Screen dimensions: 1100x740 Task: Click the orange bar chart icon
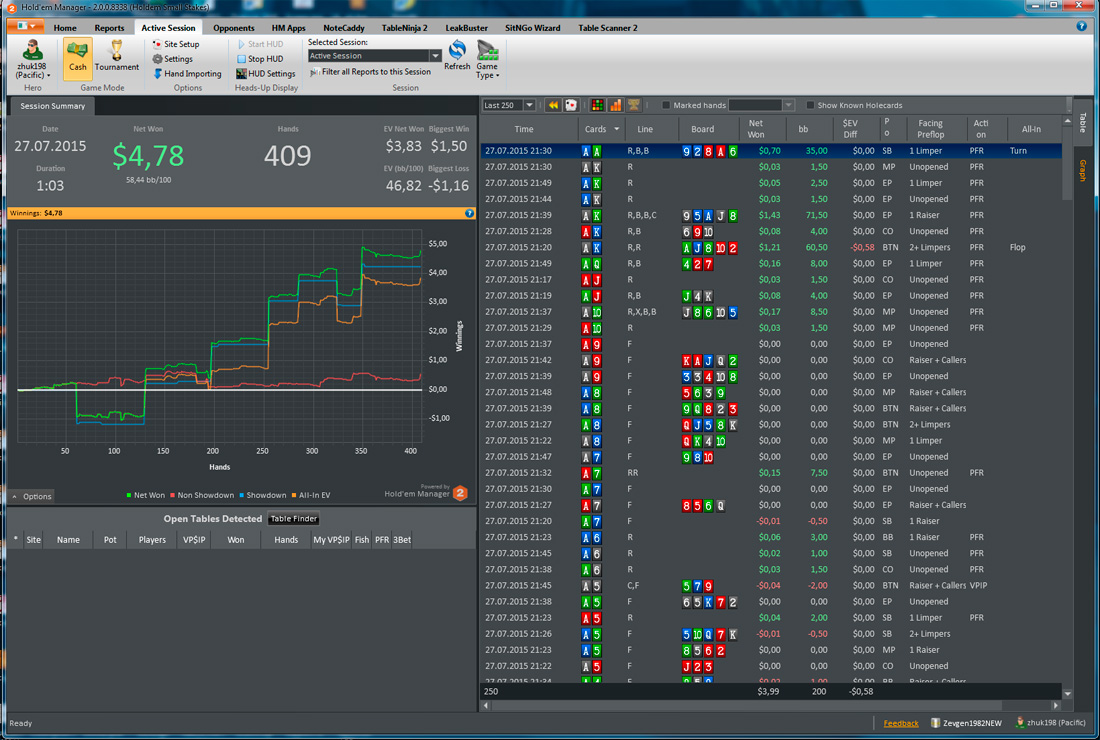615,105
